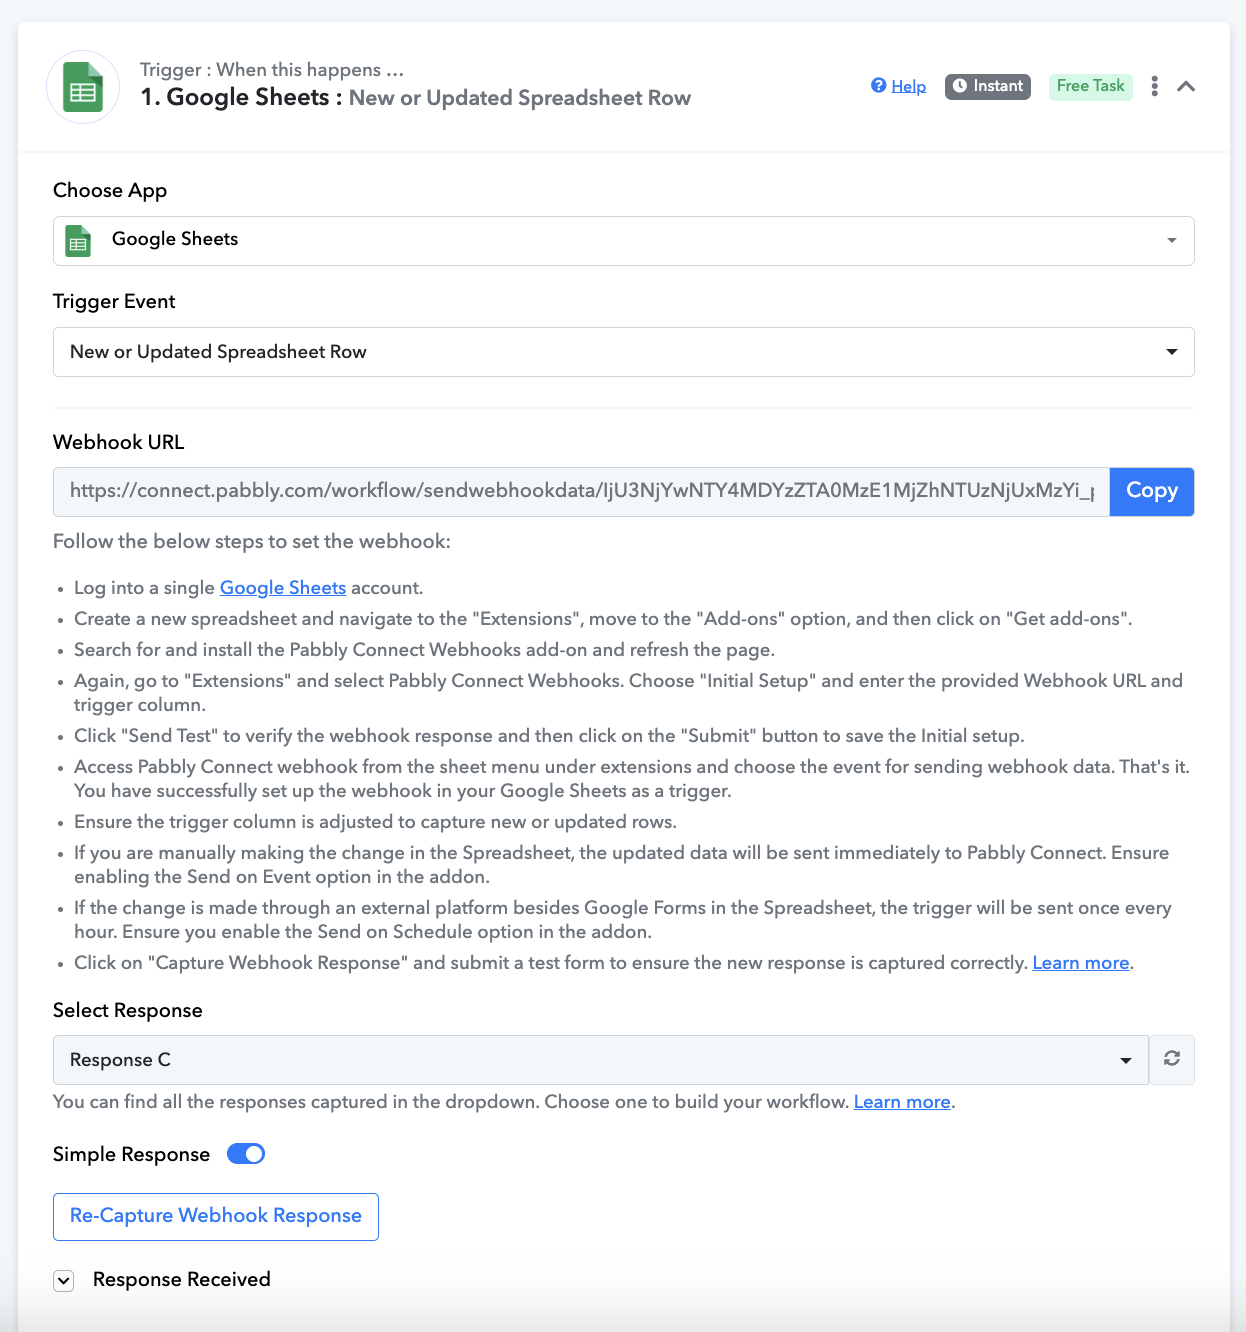Toggle the Simple Response switch
1246x1332 pixels.
(x=246, y=1154)
